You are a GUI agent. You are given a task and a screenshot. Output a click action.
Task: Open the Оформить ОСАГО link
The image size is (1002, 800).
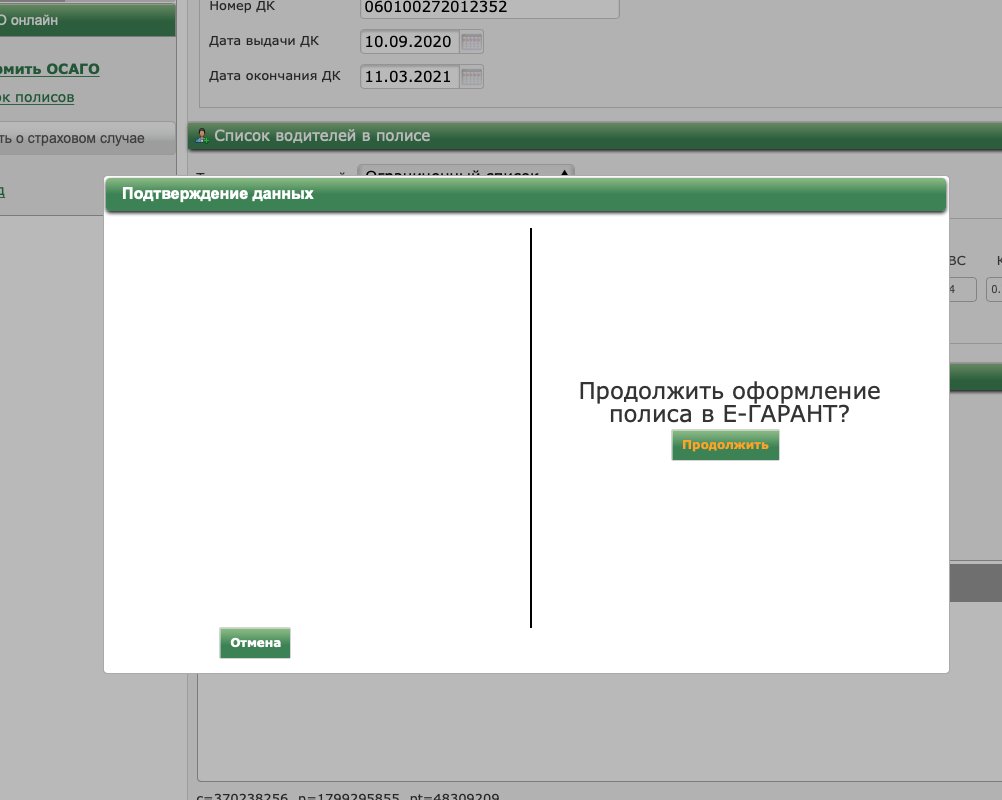pyautogui.click(x=50, y=69)
